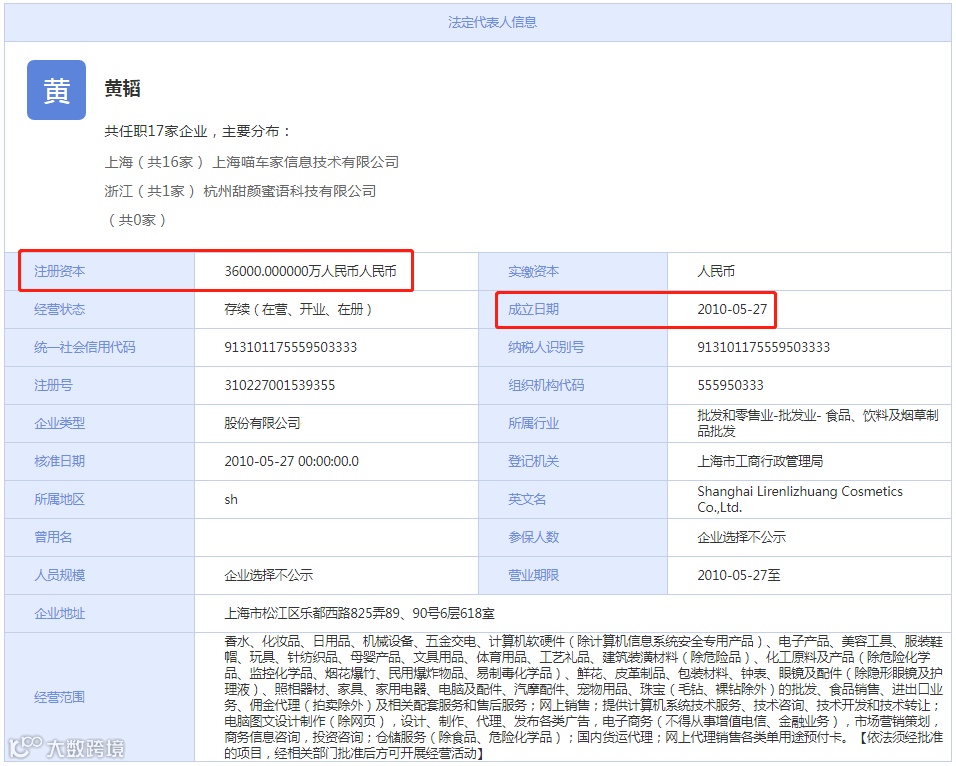Click the 法定代表人信息 header

coord(492,23)
